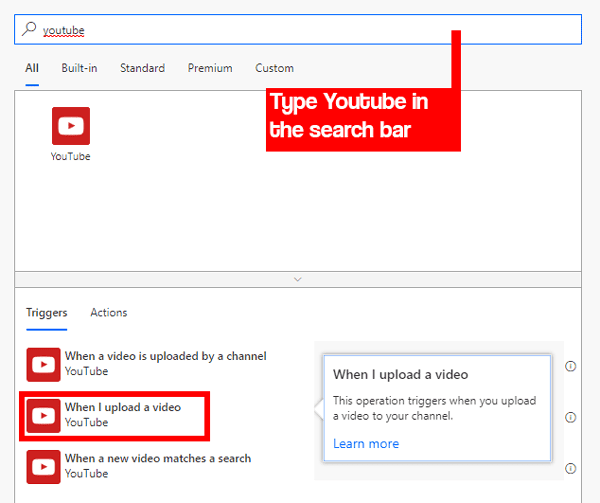
Task: Switch to the Standard tab
Action: coord(142,68)
